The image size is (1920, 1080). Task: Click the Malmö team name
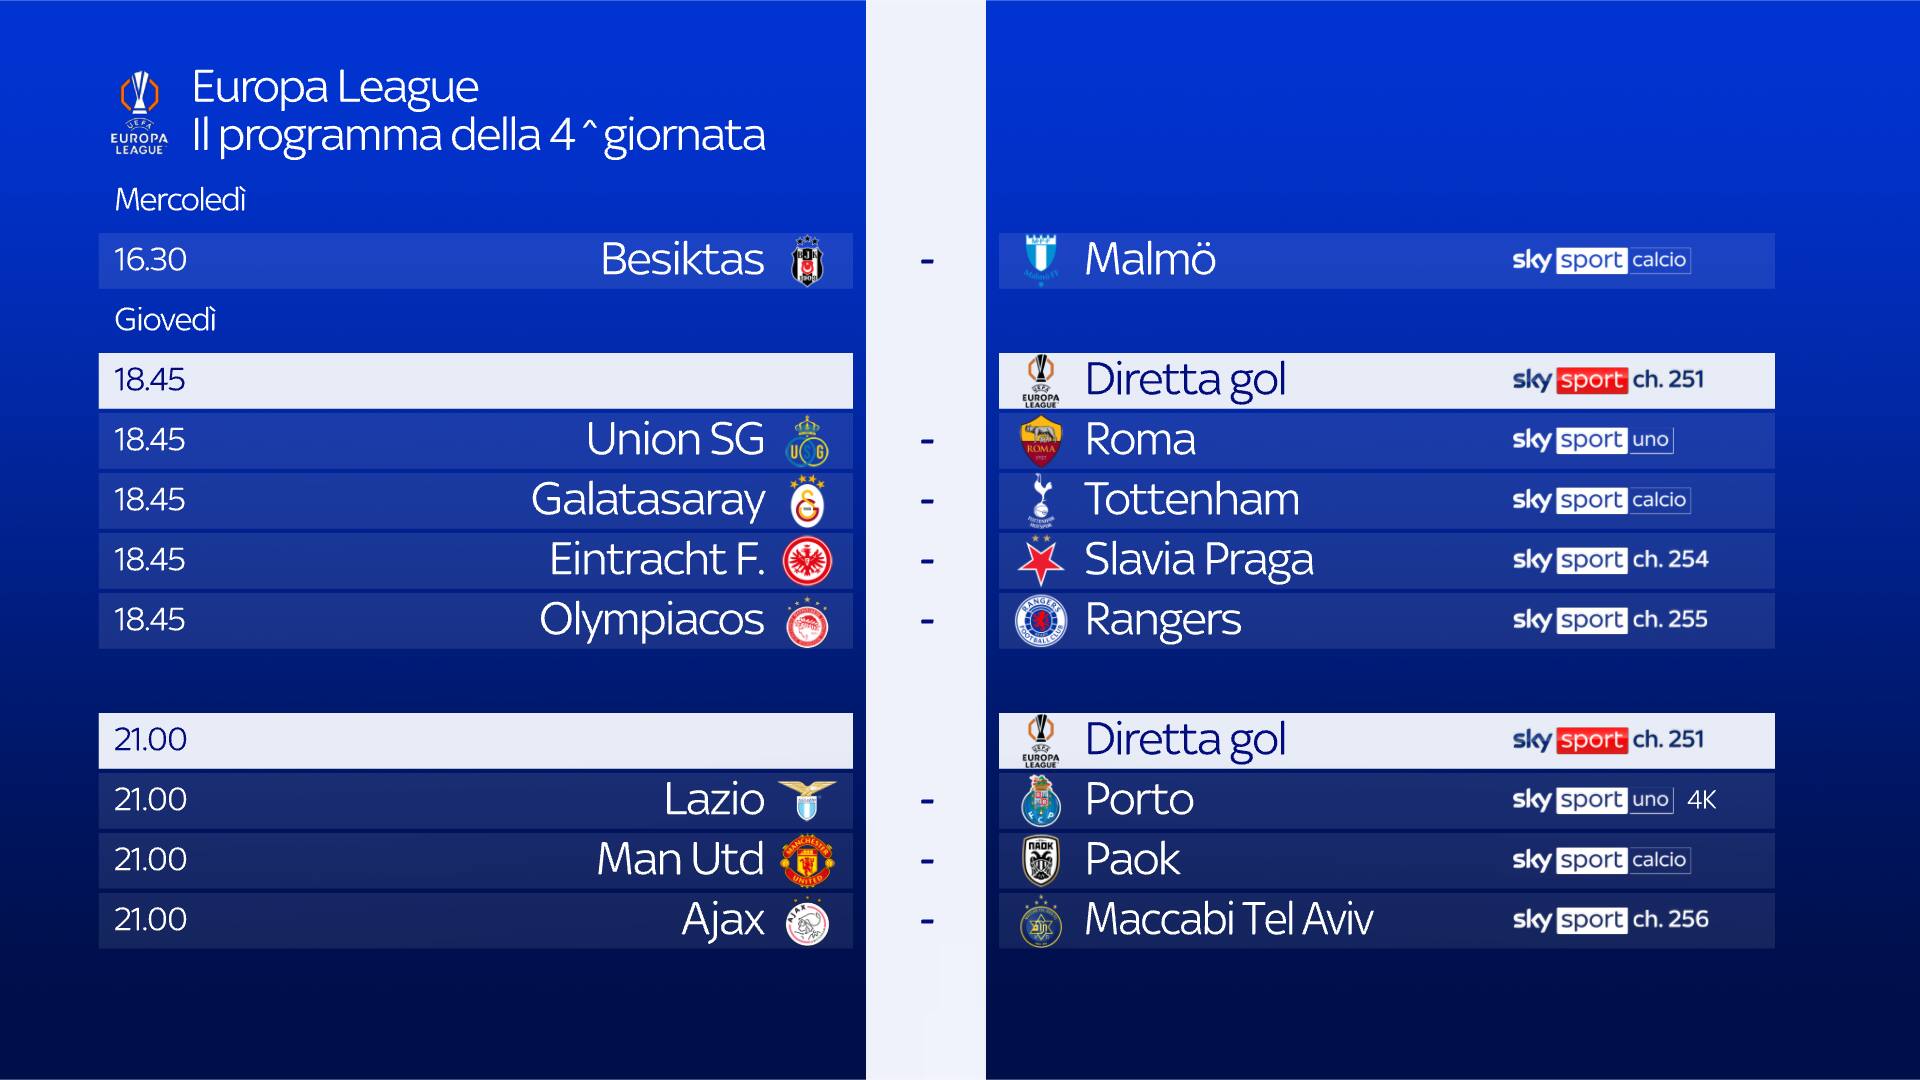tap(1150, 260)
